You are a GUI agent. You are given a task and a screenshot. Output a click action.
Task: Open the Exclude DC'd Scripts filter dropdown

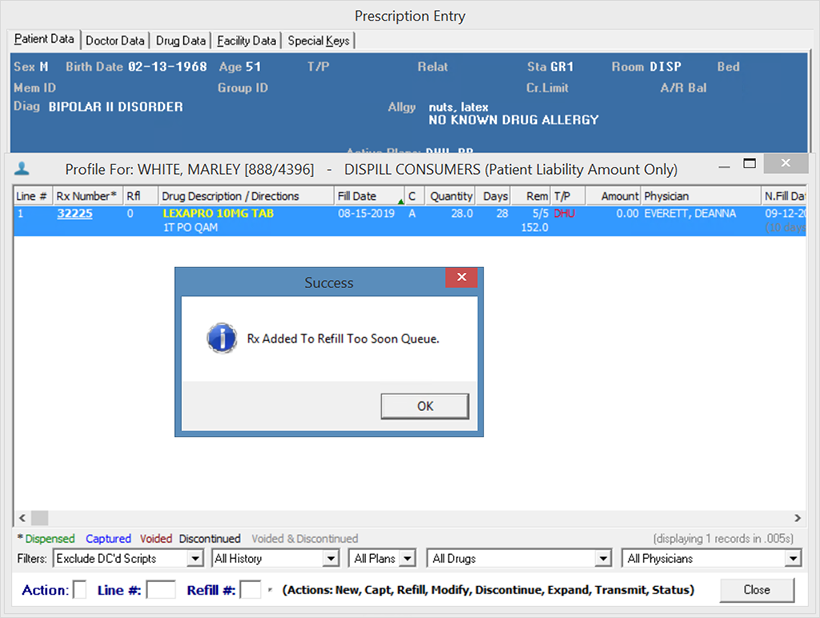(128, 559)
